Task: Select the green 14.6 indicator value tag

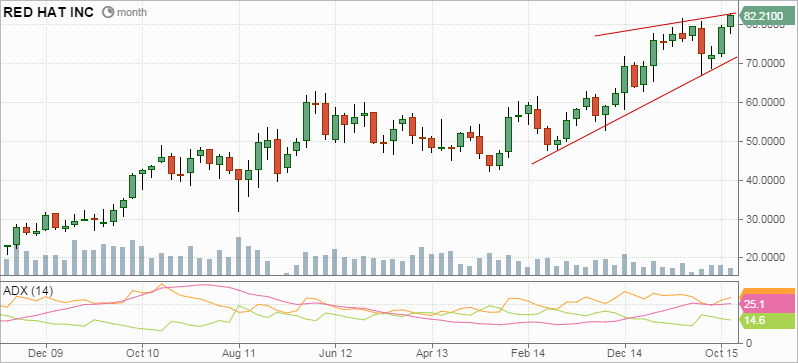Action: click(x=767, y=321)
